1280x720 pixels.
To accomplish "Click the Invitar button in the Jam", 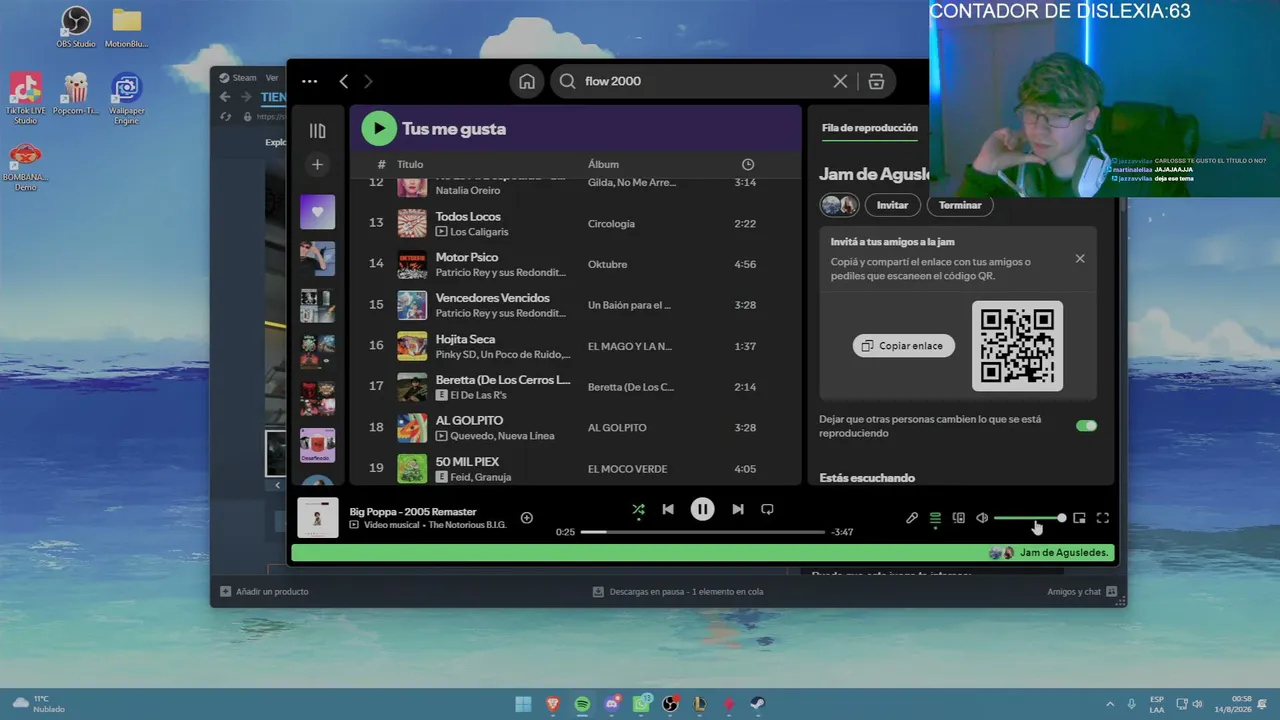I will click(x=892, y=205).
